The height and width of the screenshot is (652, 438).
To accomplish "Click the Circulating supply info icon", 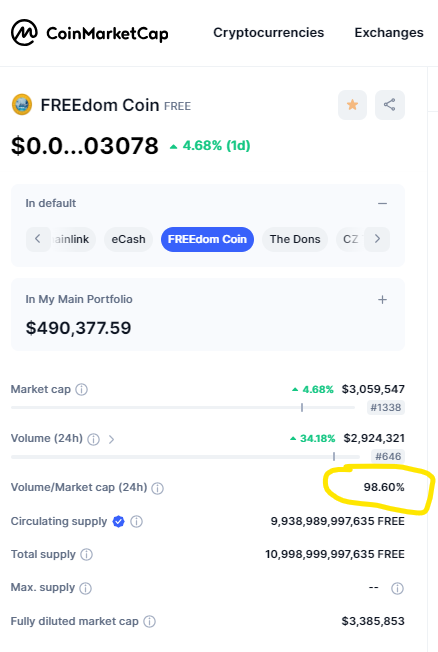I will 136,521.
